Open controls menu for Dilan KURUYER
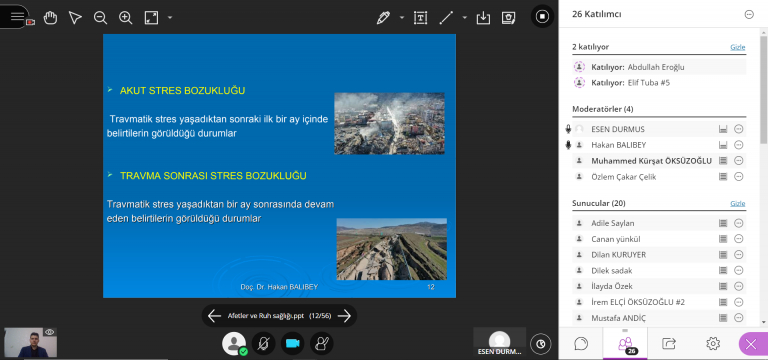This screenshot has width=768, height=360. click(x=739, y=255)
